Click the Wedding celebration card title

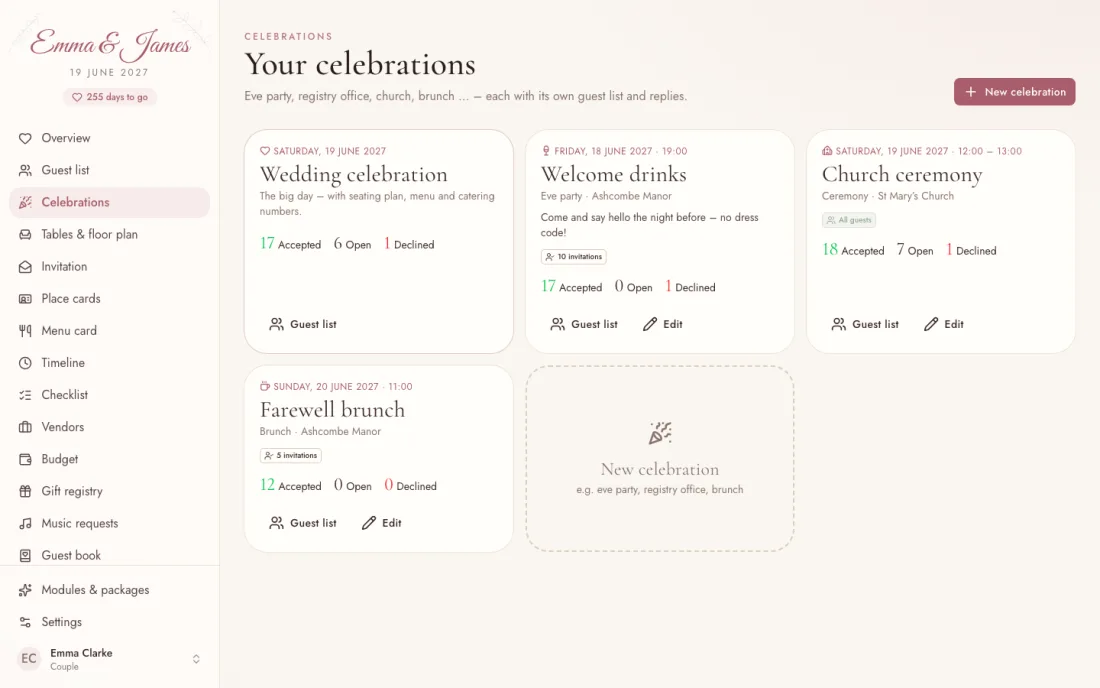coord(354,174)
